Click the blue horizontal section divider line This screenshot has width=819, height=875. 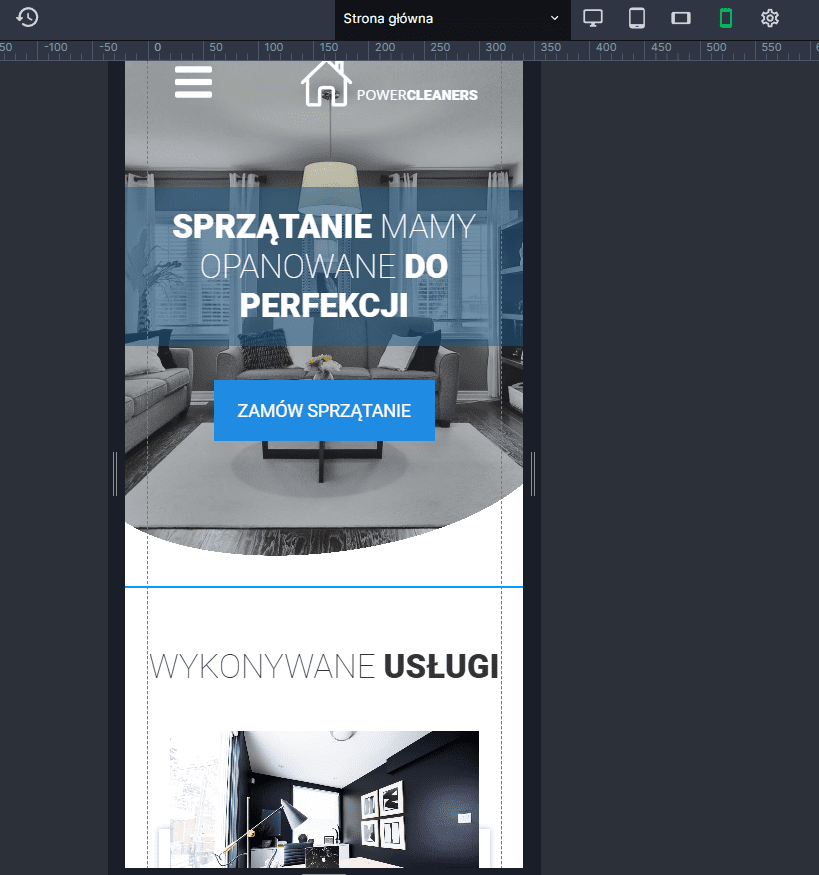[323, 587]
